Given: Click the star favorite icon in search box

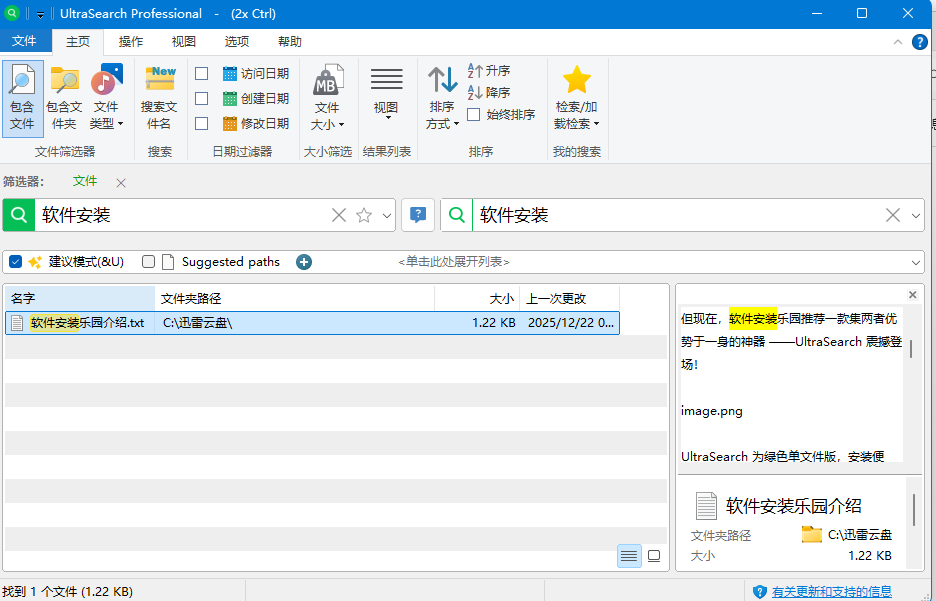Looking at the screenshot, I should pos(364,215).
